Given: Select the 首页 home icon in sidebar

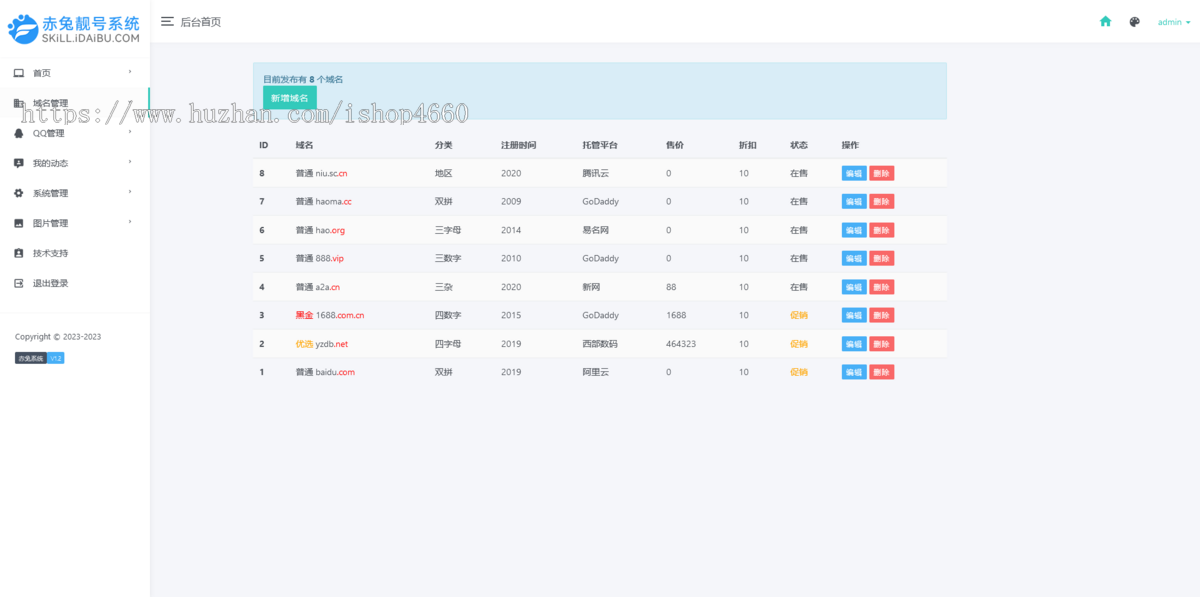Looking at the screenshot, I should coord(17,72).
